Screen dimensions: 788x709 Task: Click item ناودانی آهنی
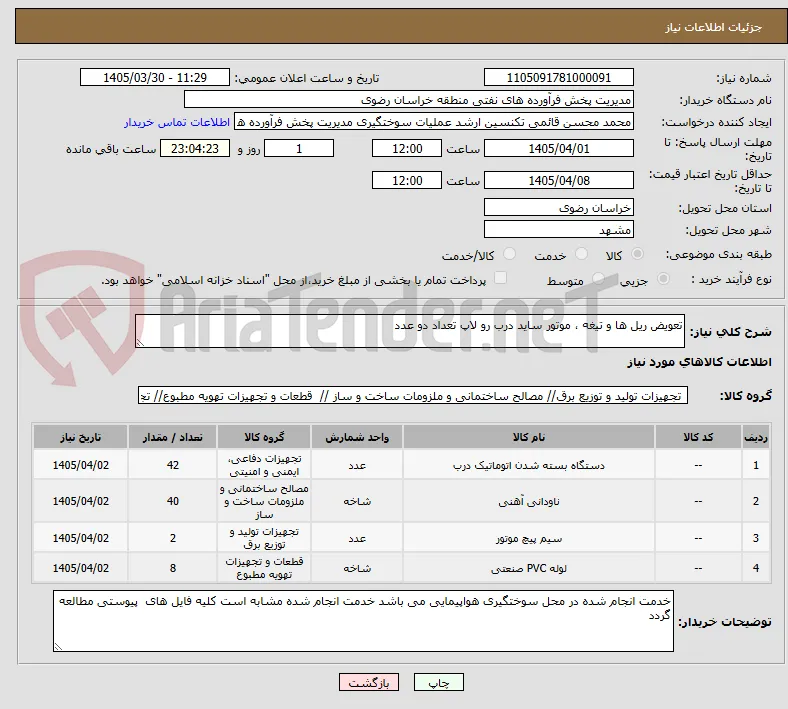(x=529, y=501)
